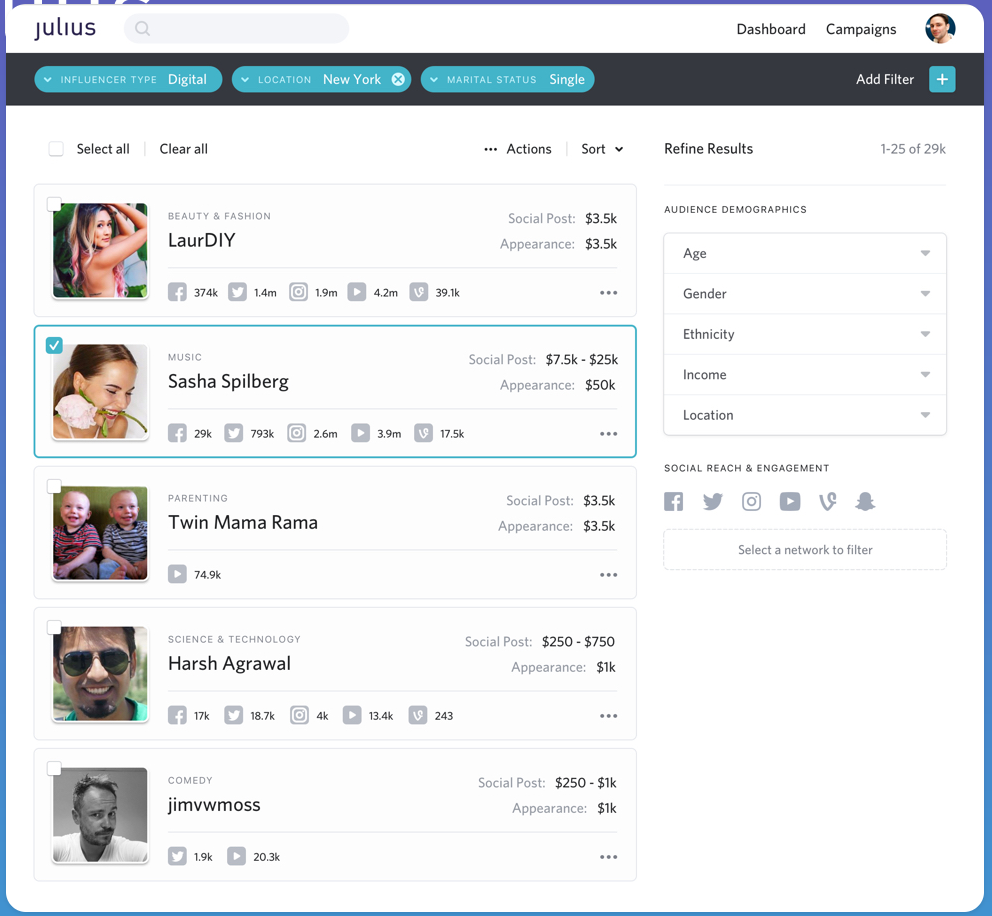
Task: Click Sasha Spilberg's YouTube icon
Action: 361,433
